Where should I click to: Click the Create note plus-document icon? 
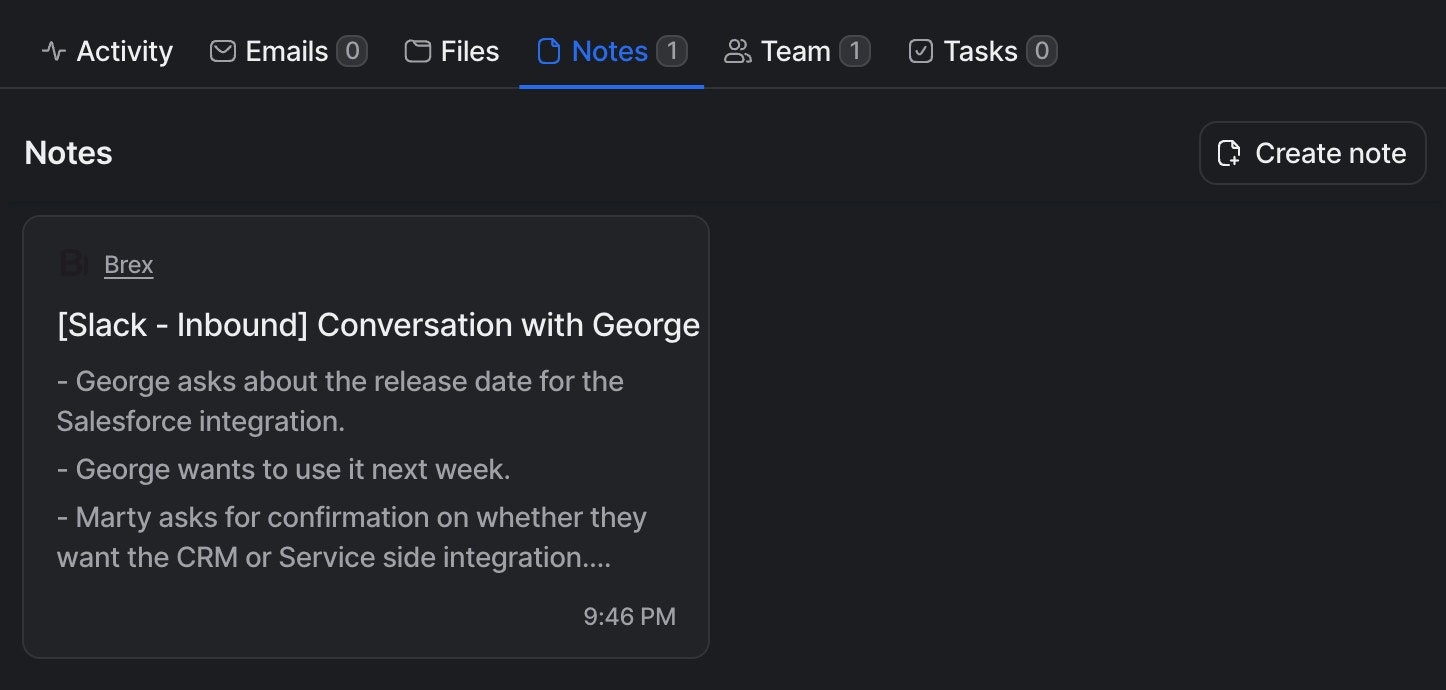click(1228, 153)
